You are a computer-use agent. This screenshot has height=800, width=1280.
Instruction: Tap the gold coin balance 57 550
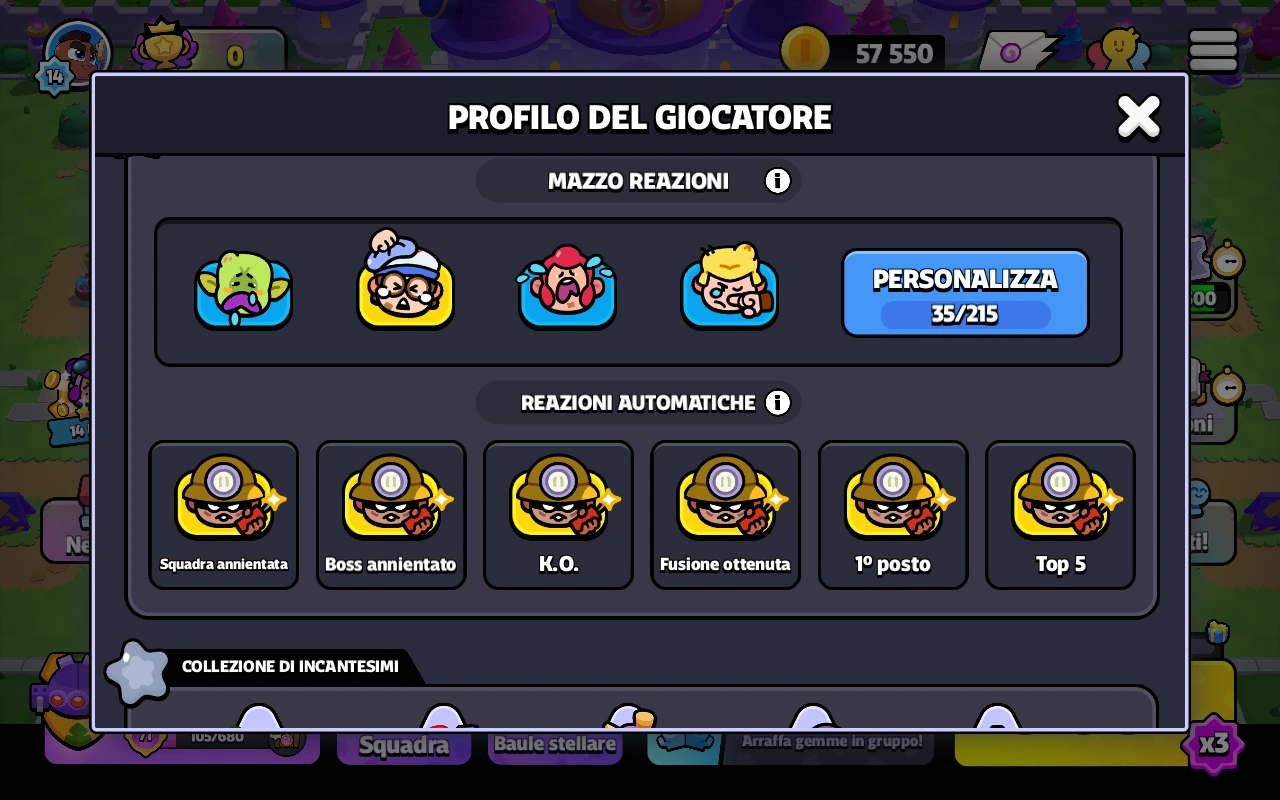(862, 52)
